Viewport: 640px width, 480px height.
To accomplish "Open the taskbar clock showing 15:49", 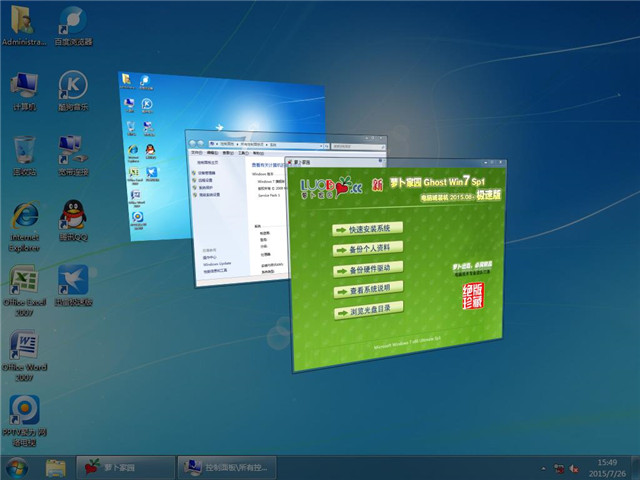I will [607, 468].
